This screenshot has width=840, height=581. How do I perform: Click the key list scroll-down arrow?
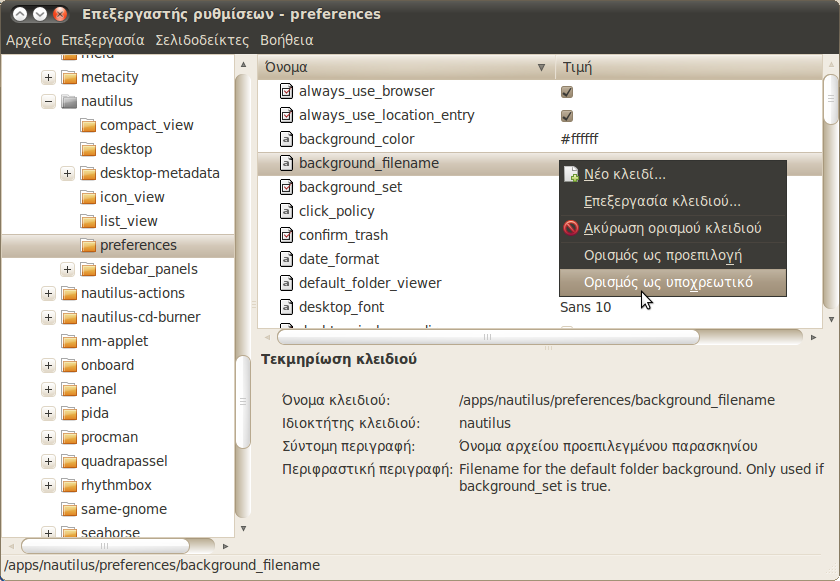[x=831, y=320]
